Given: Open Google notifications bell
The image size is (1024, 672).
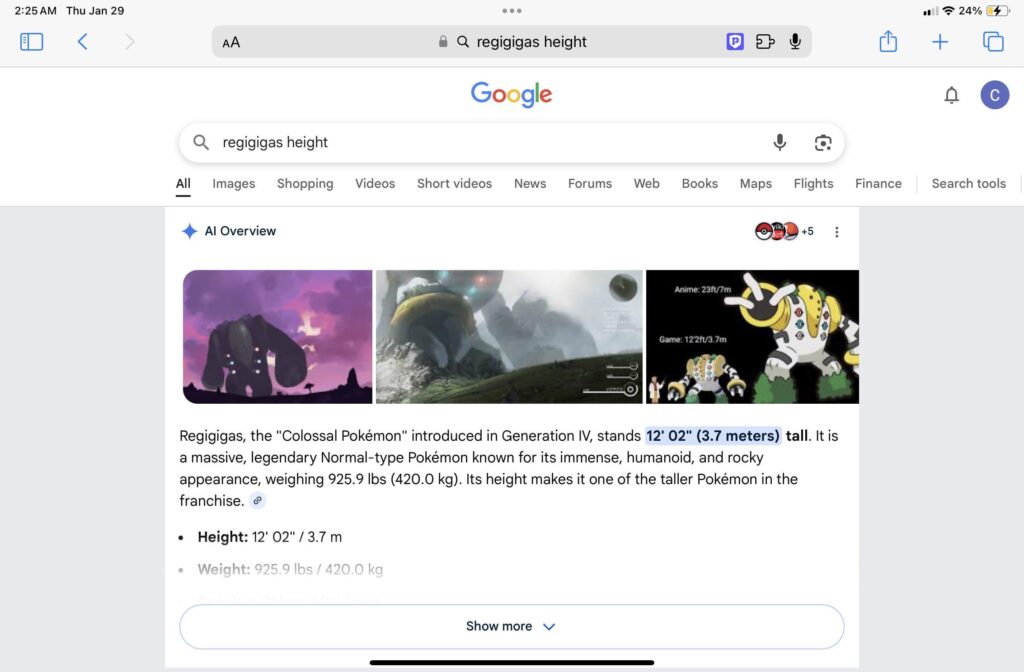Looking at the screenshot, I should [x=952, y=95].
